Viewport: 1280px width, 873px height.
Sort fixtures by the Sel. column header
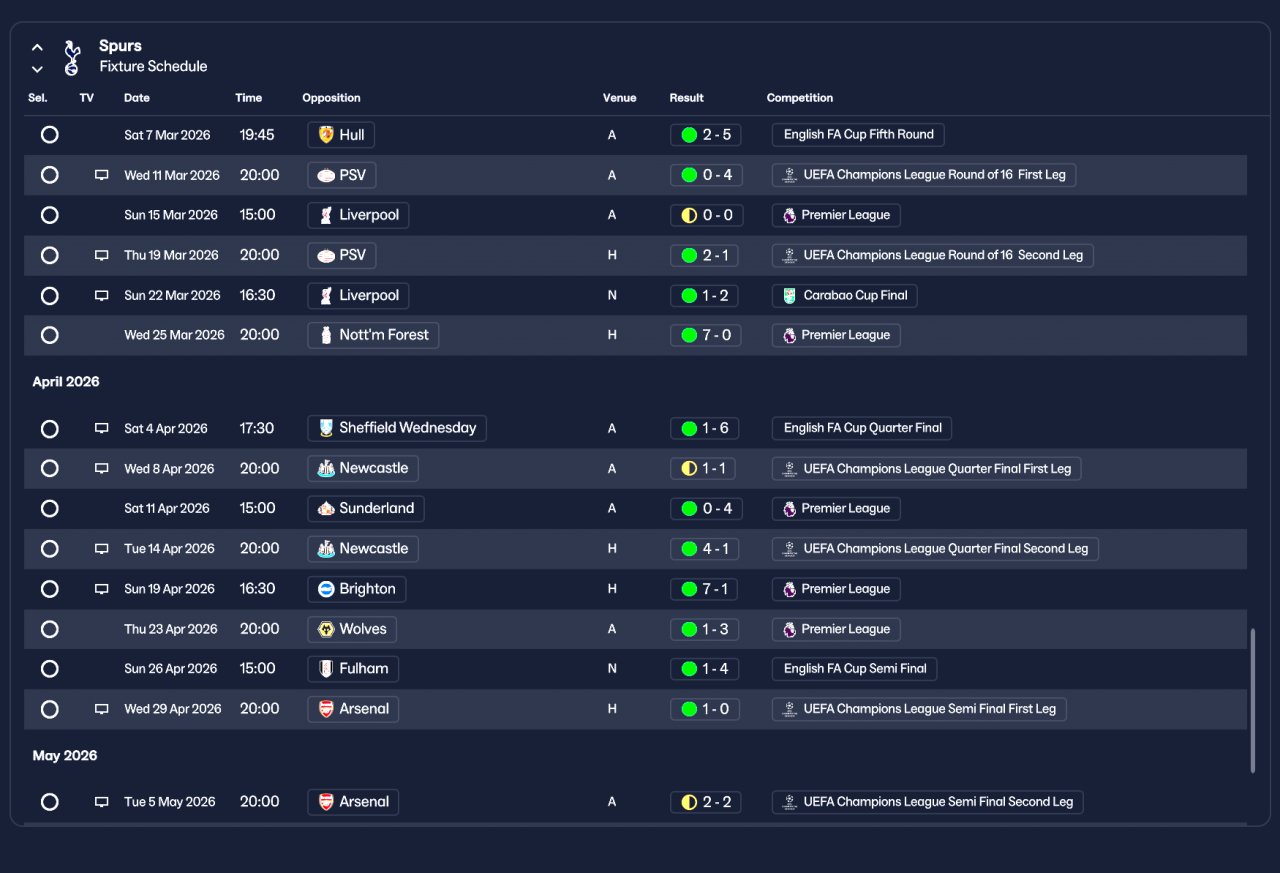click(x=38, y=98)
